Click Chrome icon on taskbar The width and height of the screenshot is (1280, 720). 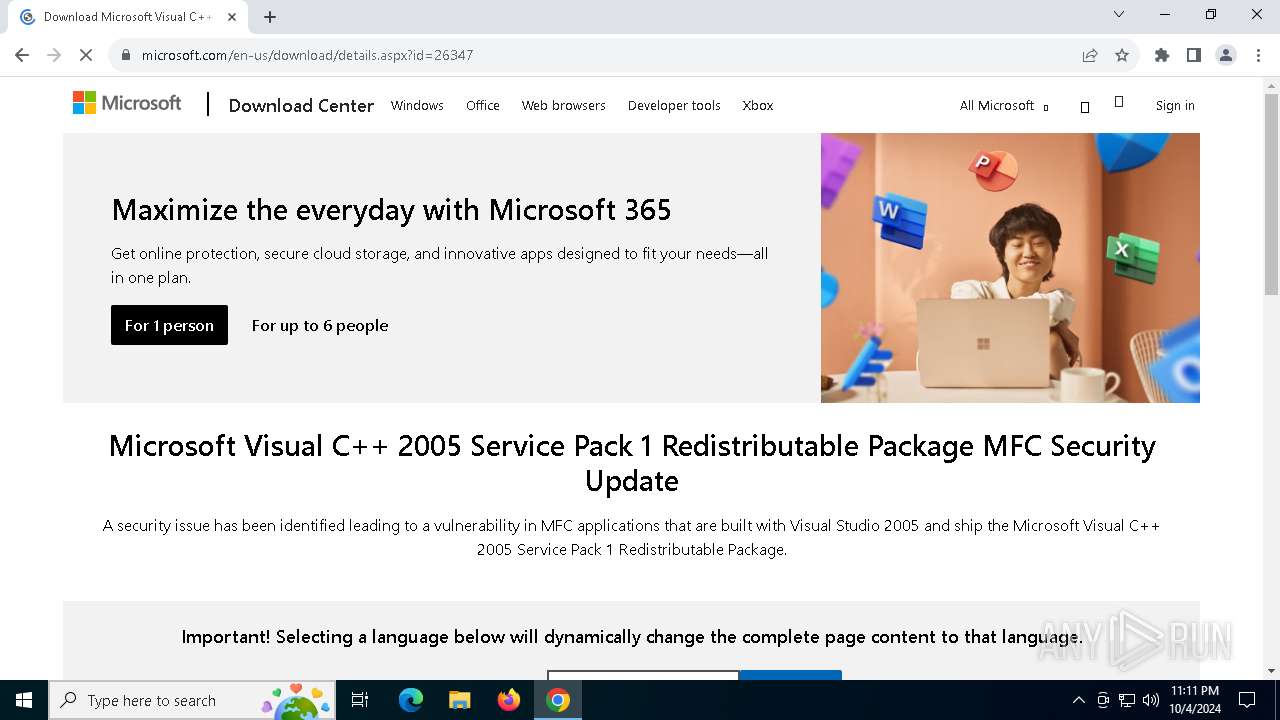(558, 700)
